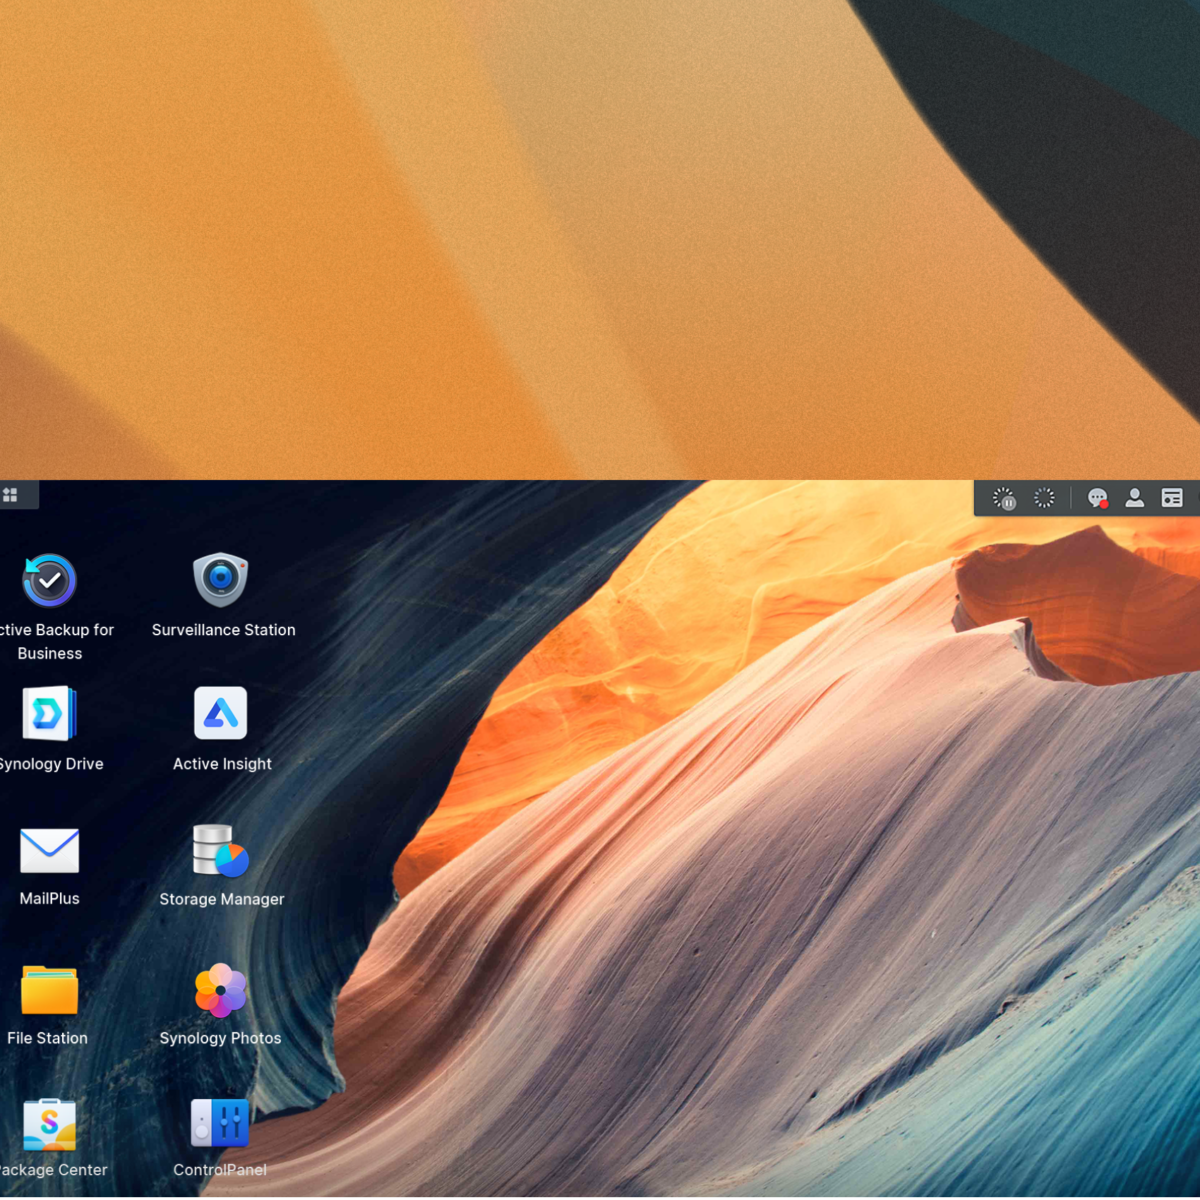This screenshot has height=1200, width=1200.
Task: Open Storage Manager
Action: (221, 851)
